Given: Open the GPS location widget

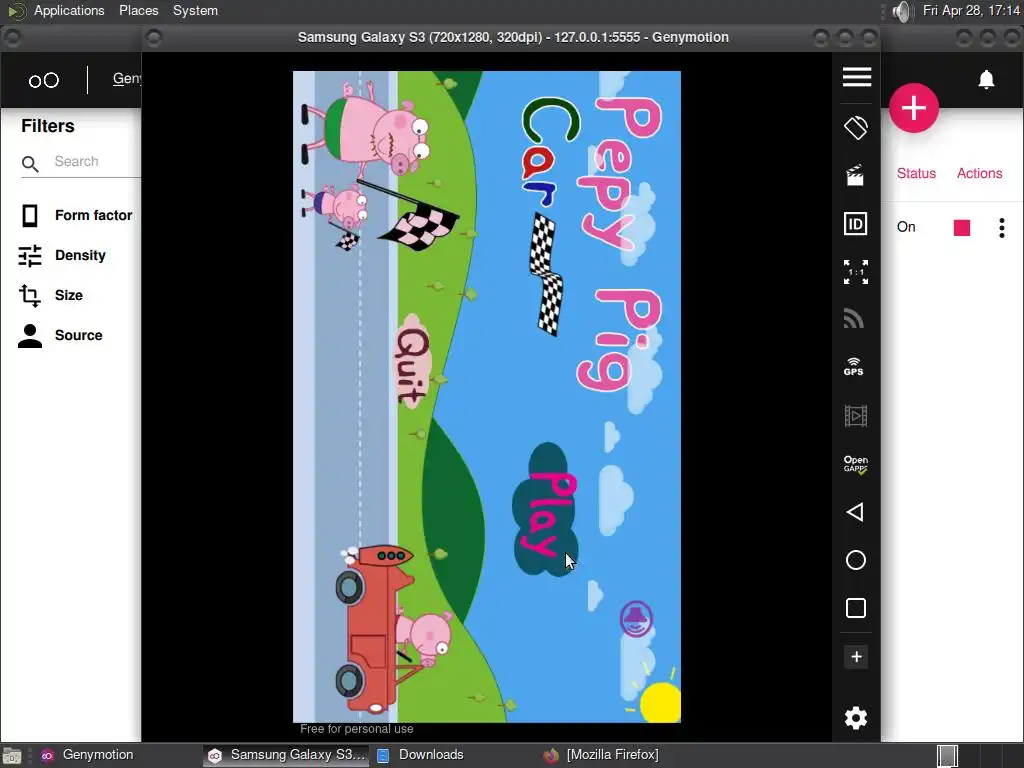Looking at the screenshot, I should click(x=854, y=366).
